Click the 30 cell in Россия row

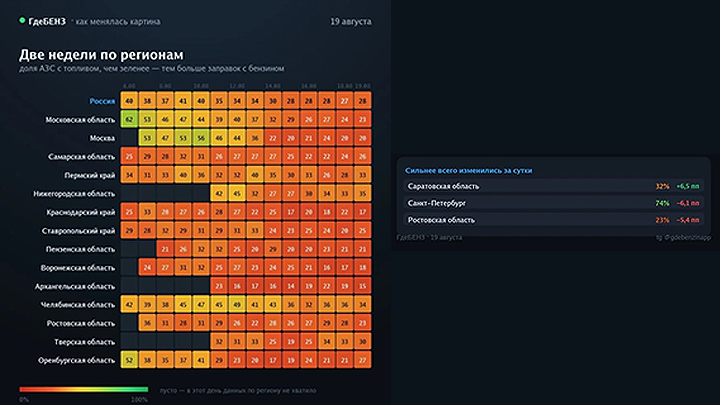pos(273,101)
